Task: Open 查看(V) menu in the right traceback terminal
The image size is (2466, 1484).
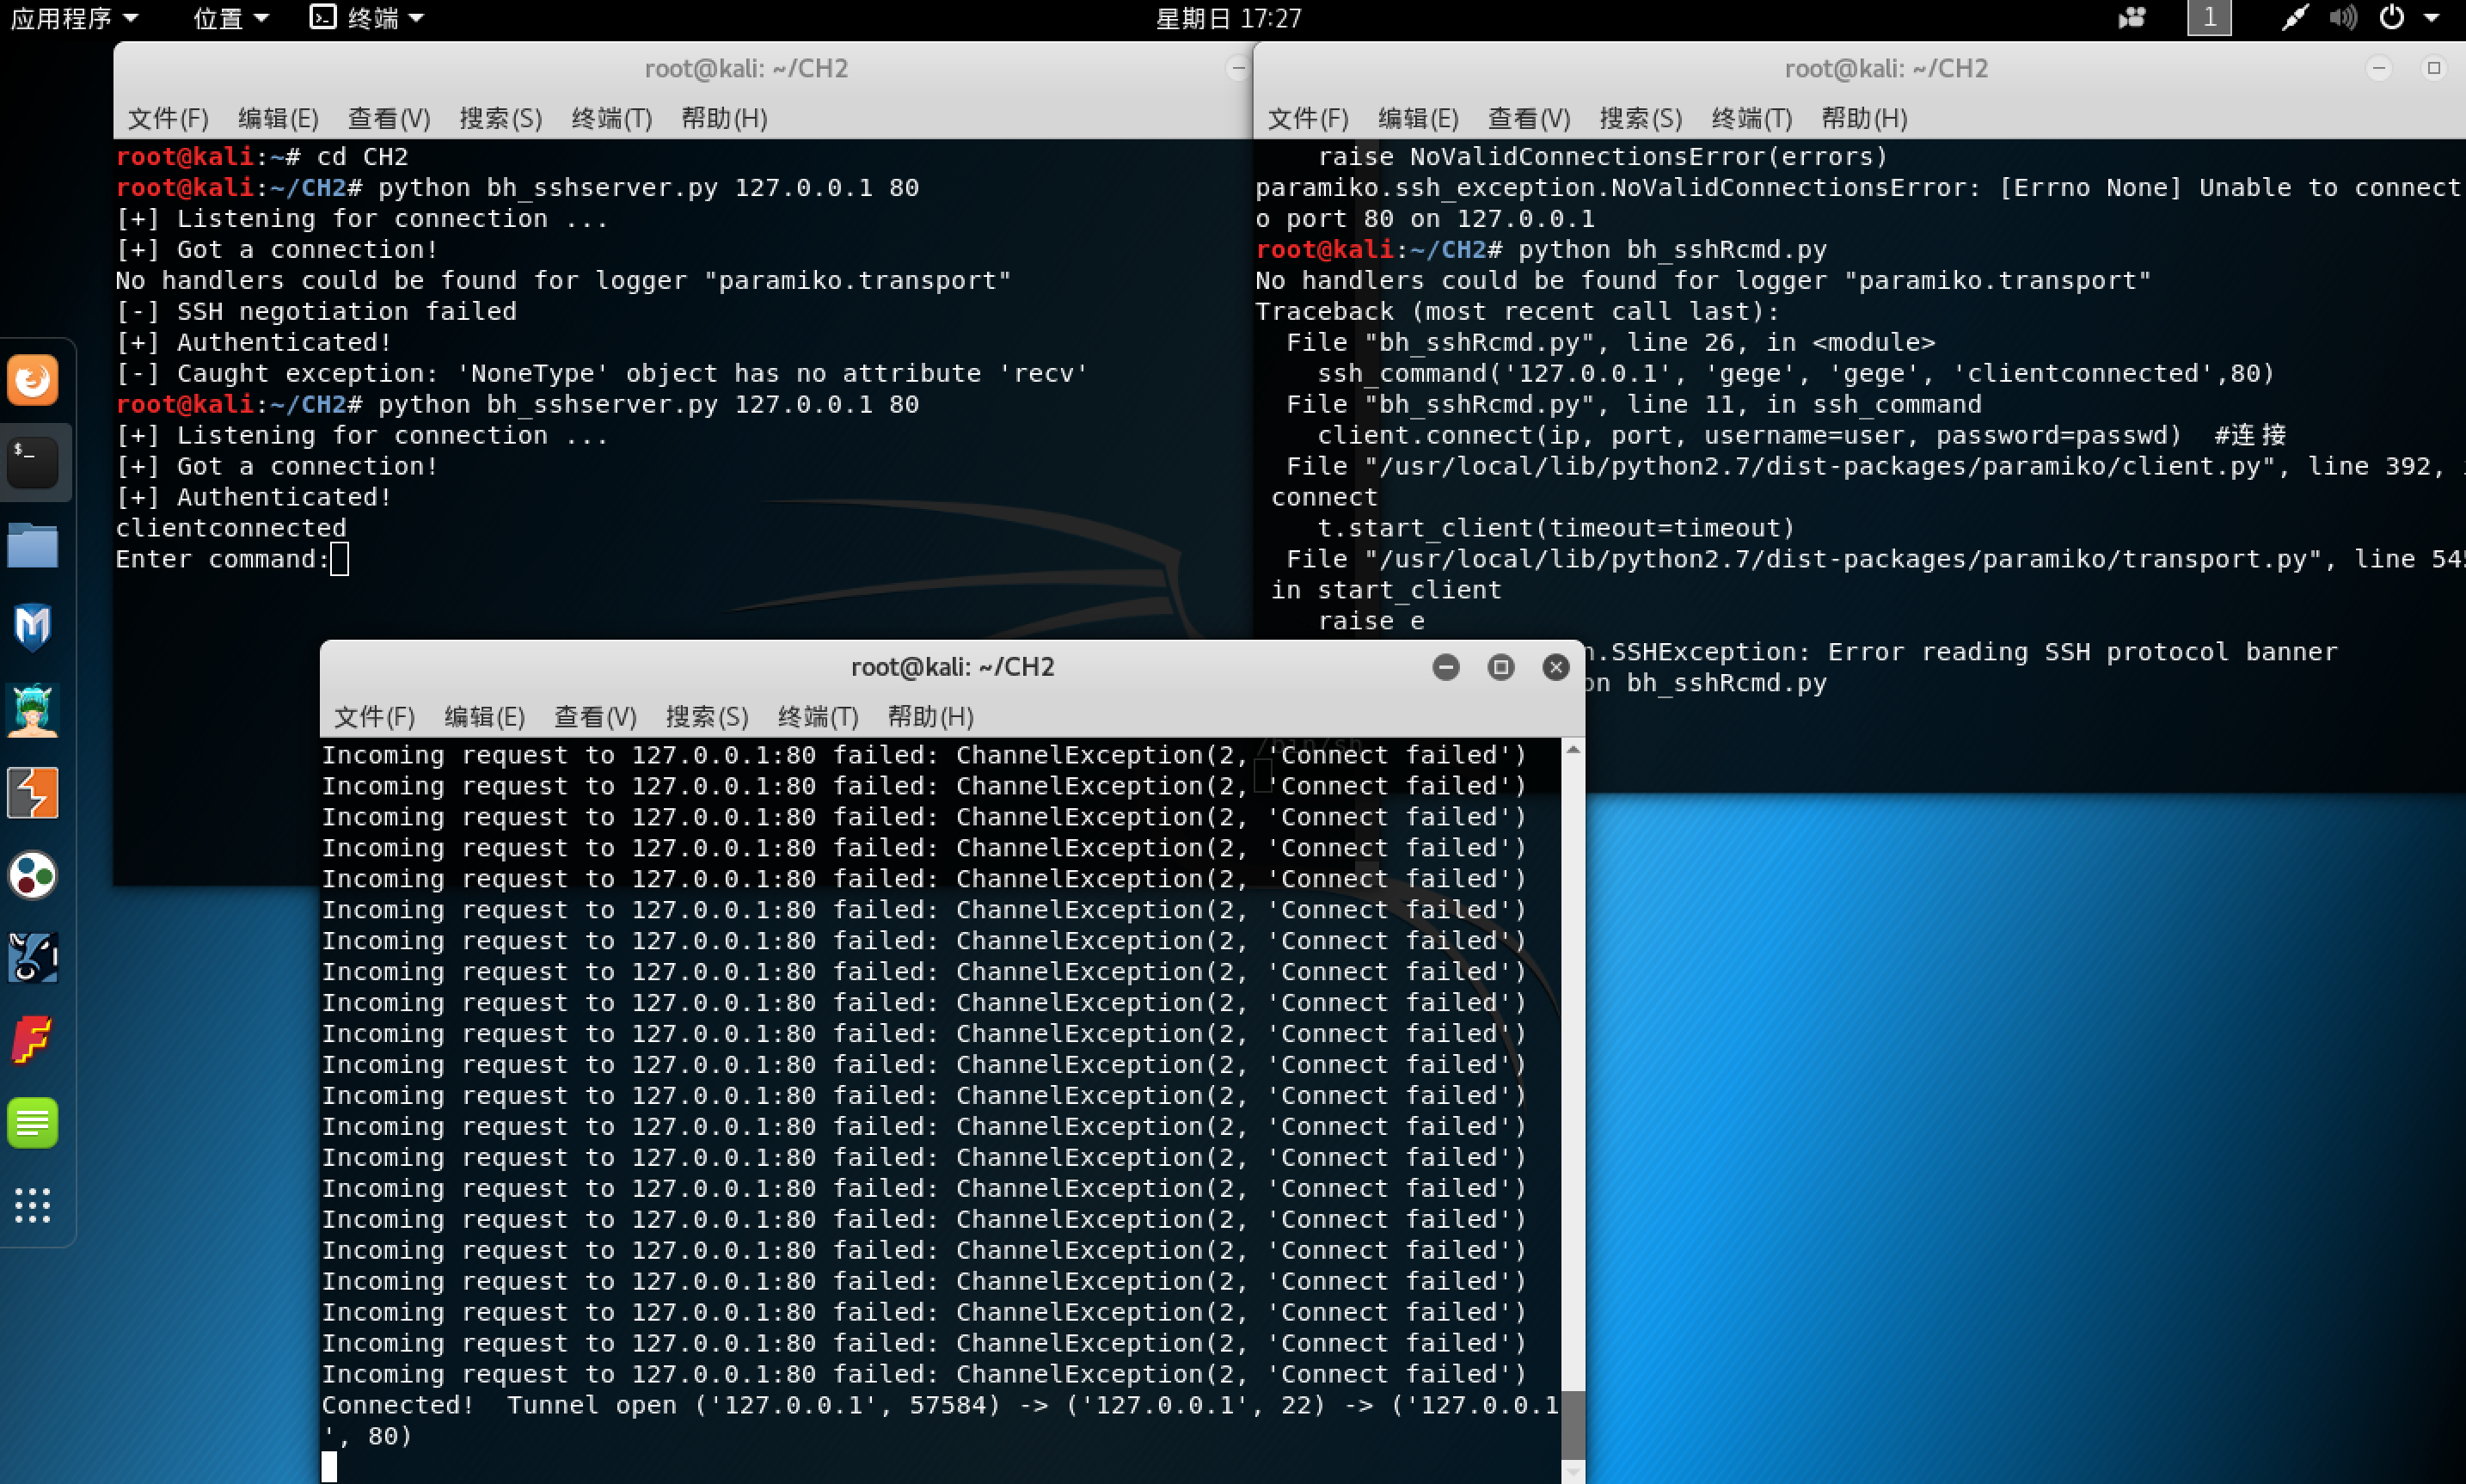Action: [x=1529, y=118]
